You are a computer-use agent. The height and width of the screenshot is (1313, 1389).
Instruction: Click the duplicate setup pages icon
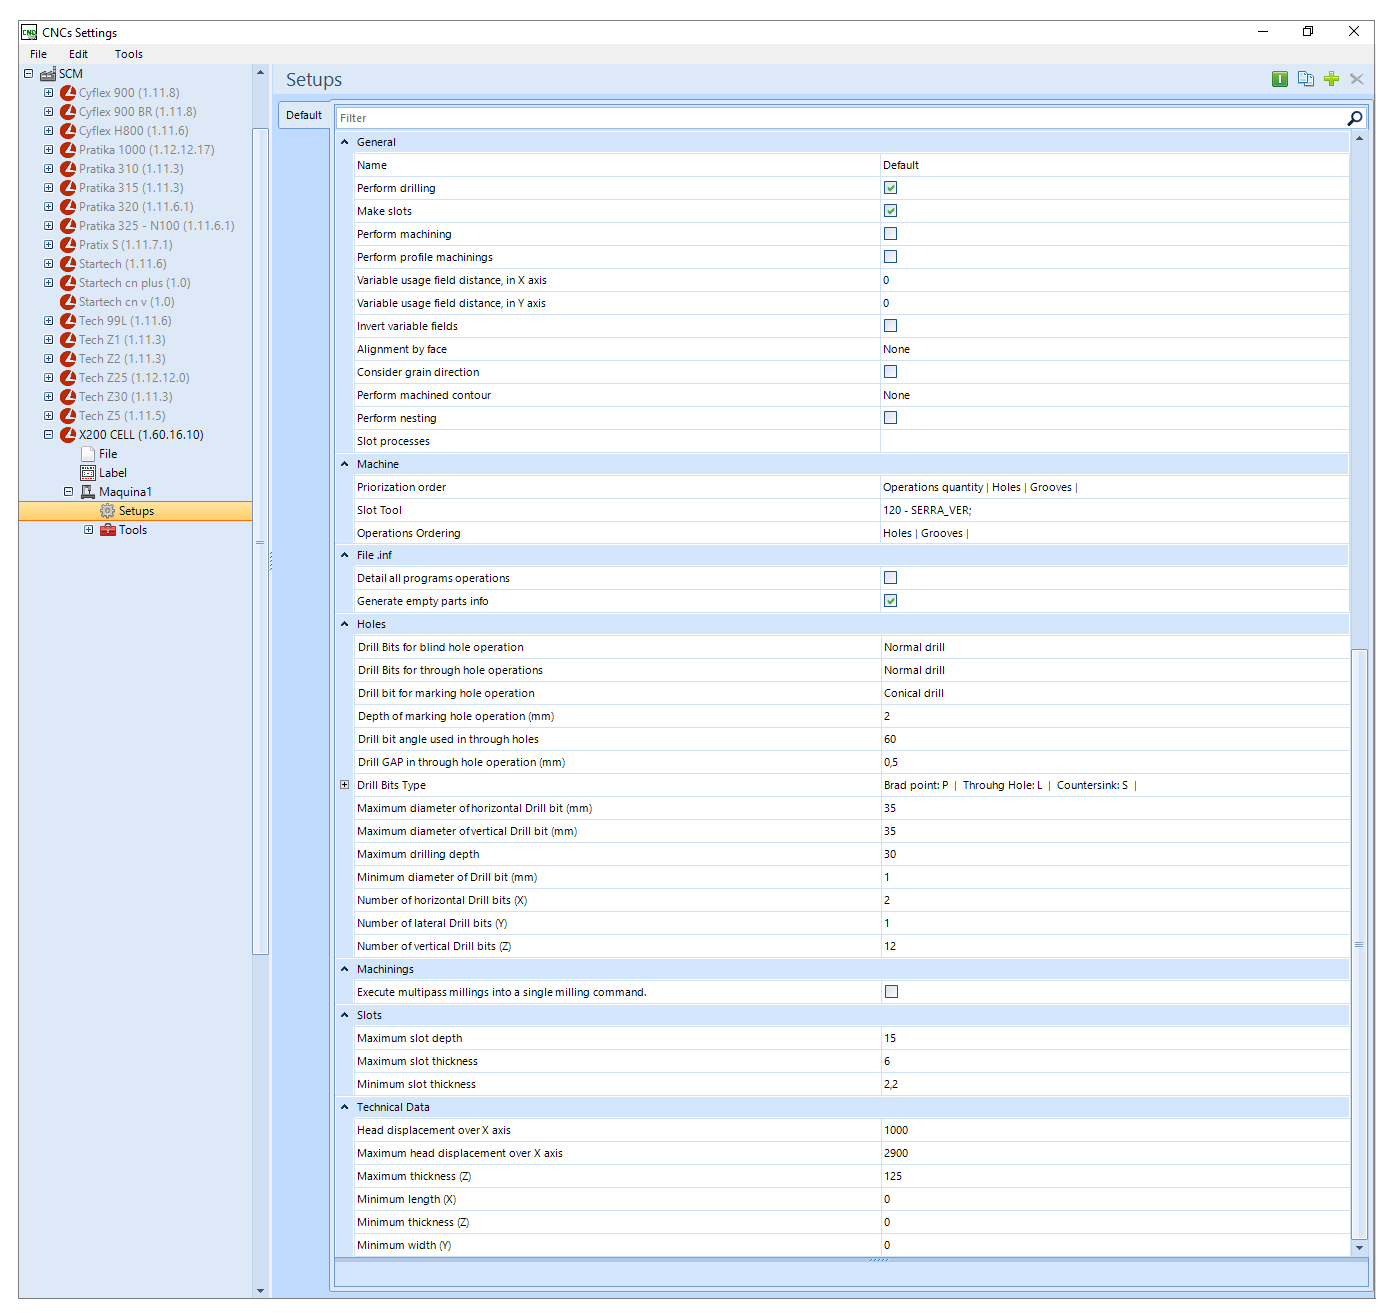point(1305,79)
